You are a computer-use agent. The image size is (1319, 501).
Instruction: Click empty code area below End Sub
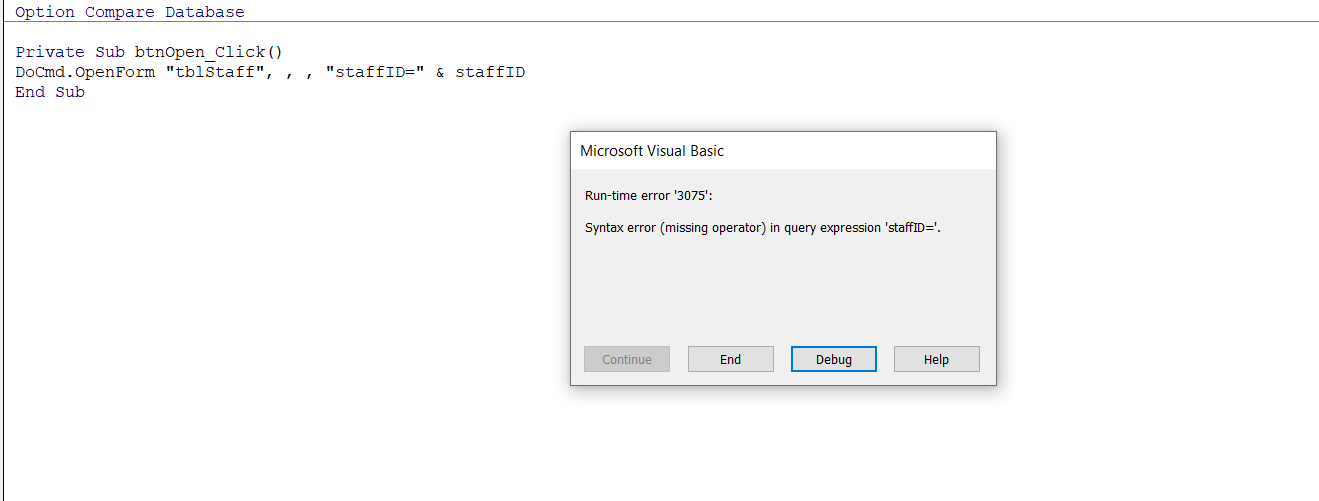tap(250, 300)
